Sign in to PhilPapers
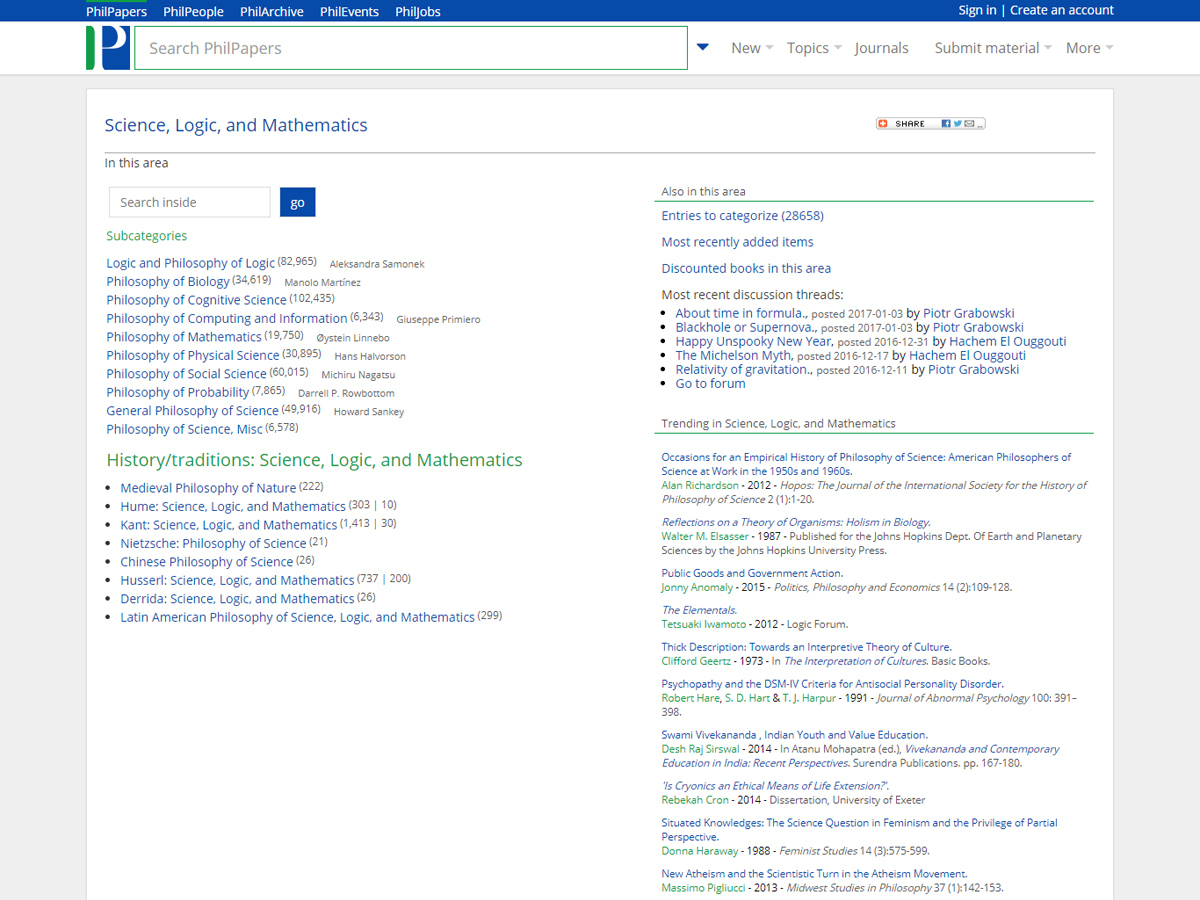Viewport: 1200px width, 900px height. click(x=977, y=10)
